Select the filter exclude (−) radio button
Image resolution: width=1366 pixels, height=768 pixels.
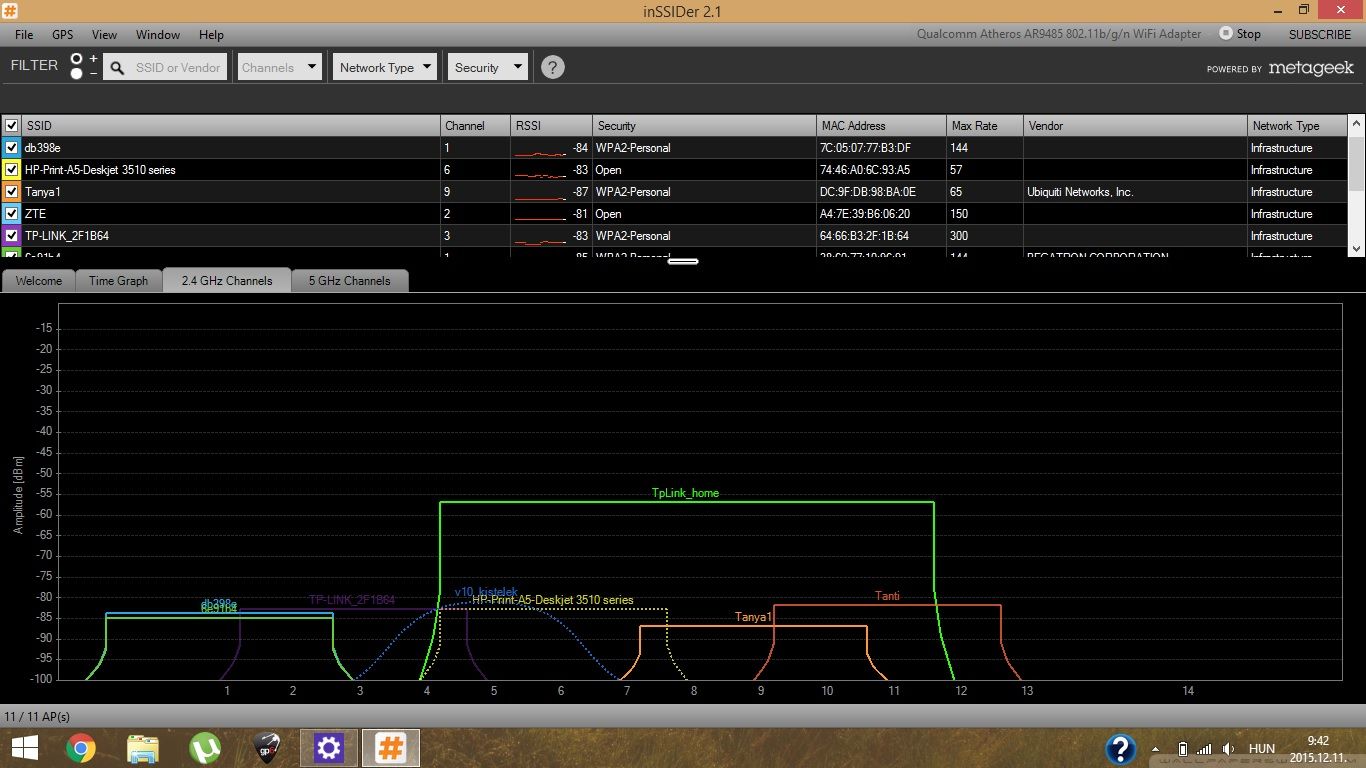[77, 74]
